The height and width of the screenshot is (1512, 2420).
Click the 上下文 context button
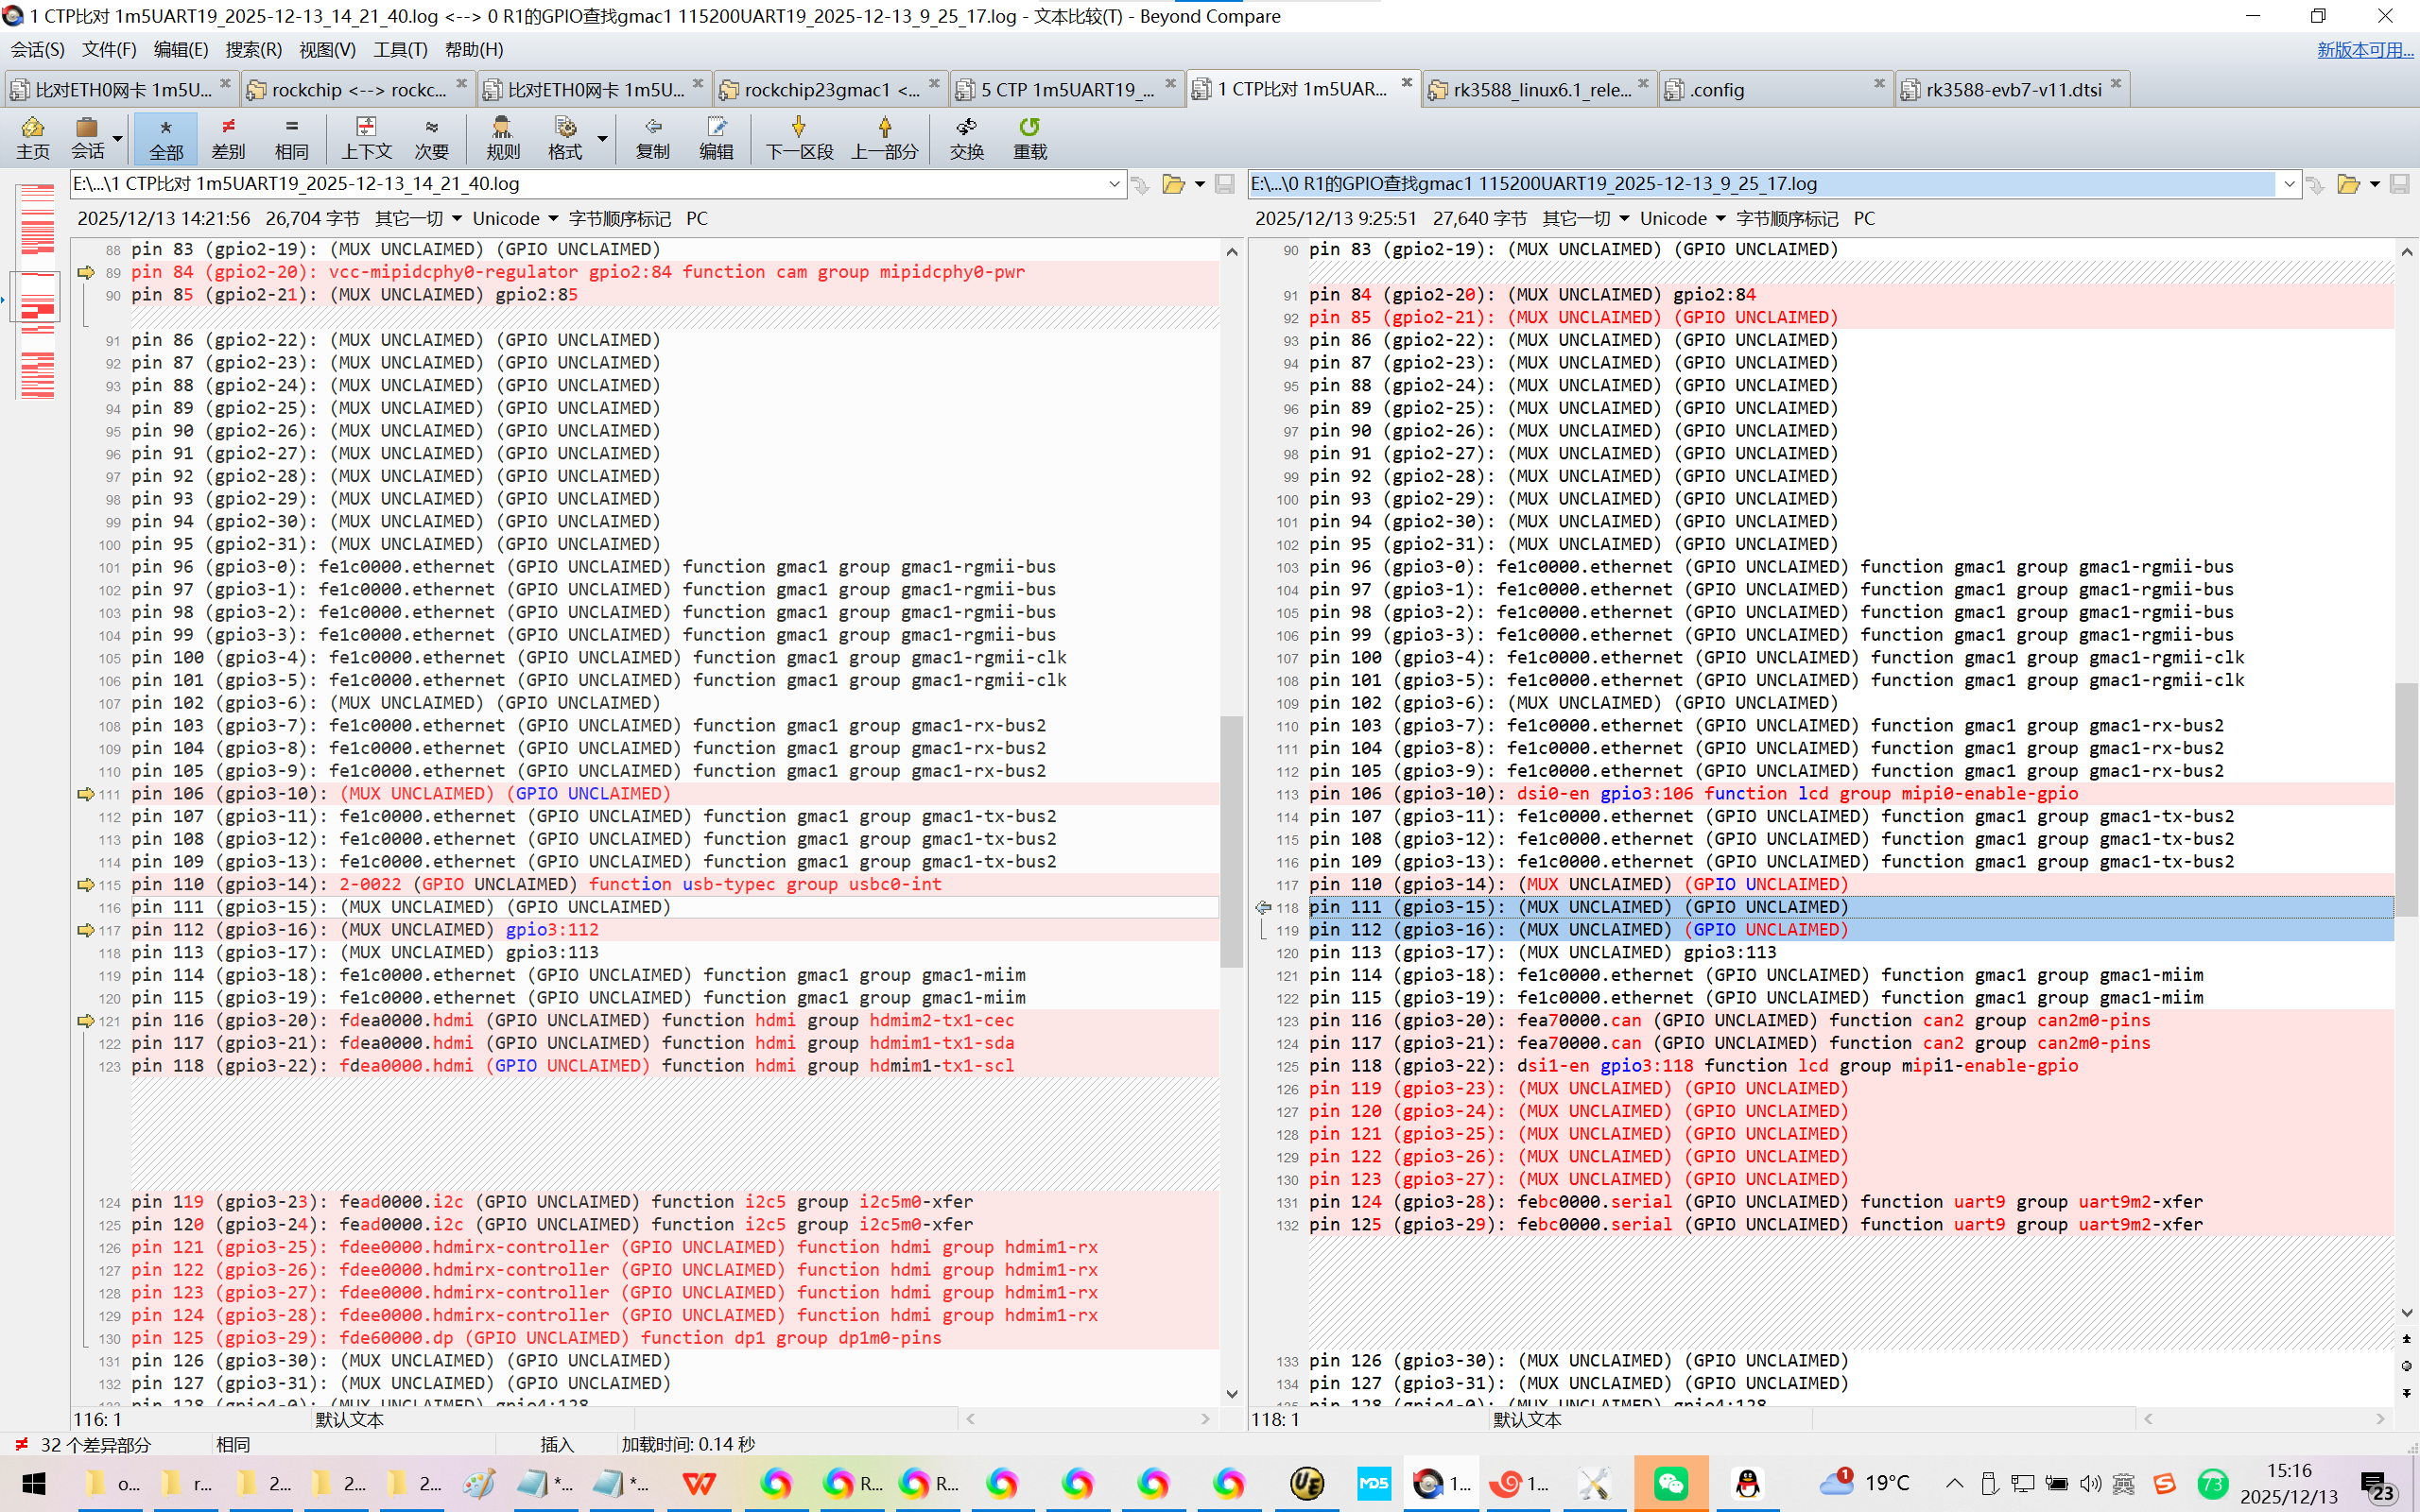366,137
